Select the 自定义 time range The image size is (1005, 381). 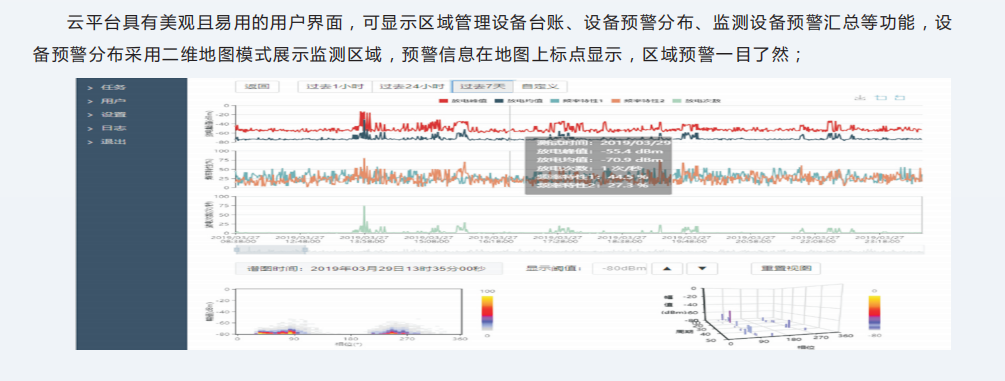coord(540,87)
